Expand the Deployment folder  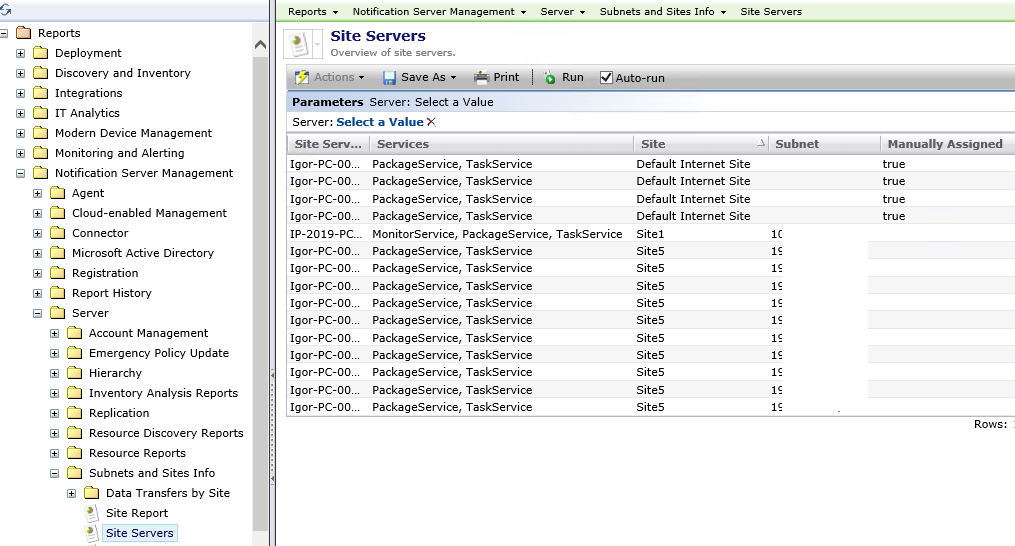click(20, 53)
